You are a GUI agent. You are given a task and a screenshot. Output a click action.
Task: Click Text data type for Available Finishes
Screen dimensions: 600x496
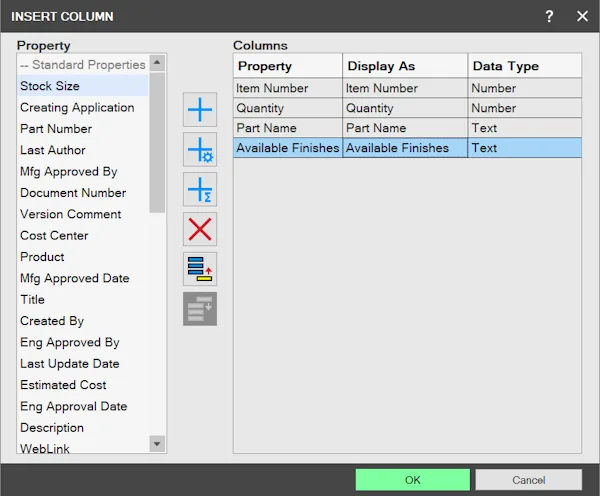(525, 148)
